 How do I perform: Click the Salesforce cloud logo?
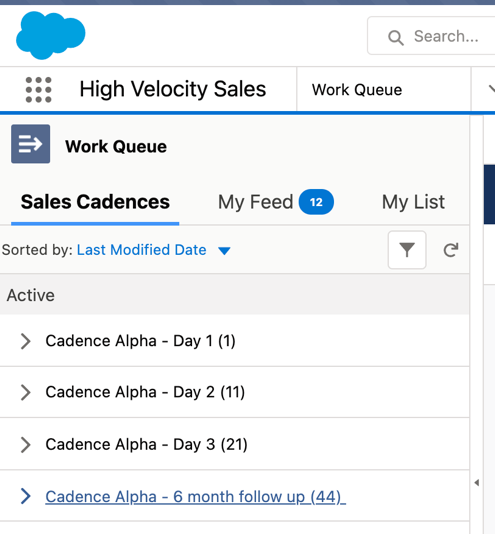51,35
